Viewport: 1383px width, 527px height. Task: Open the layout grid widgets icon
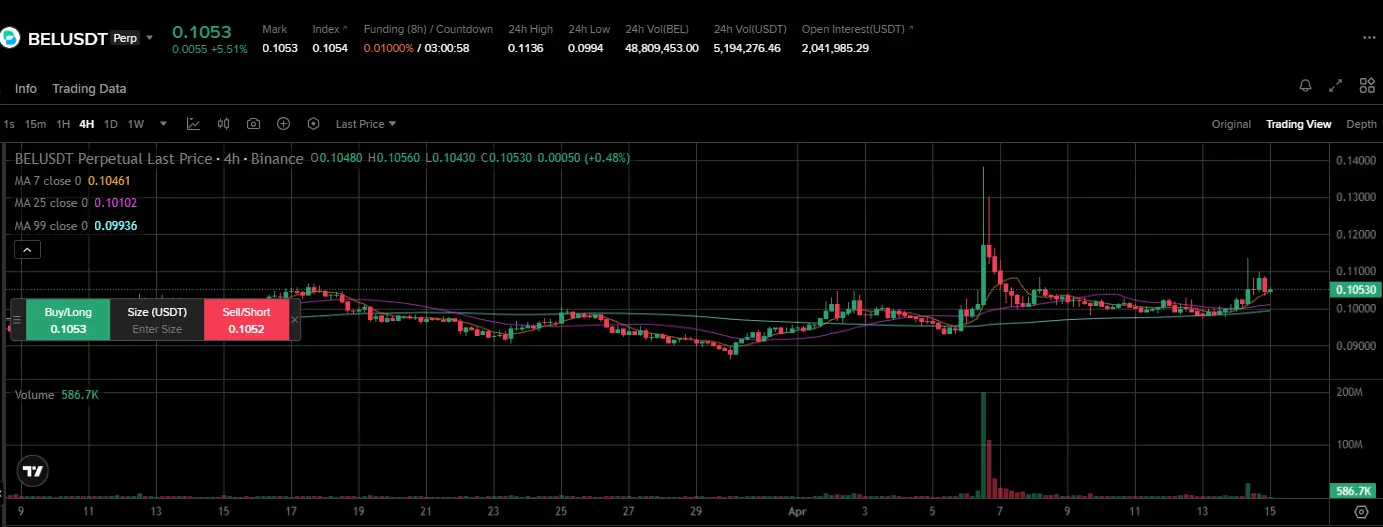[1367, 86]
